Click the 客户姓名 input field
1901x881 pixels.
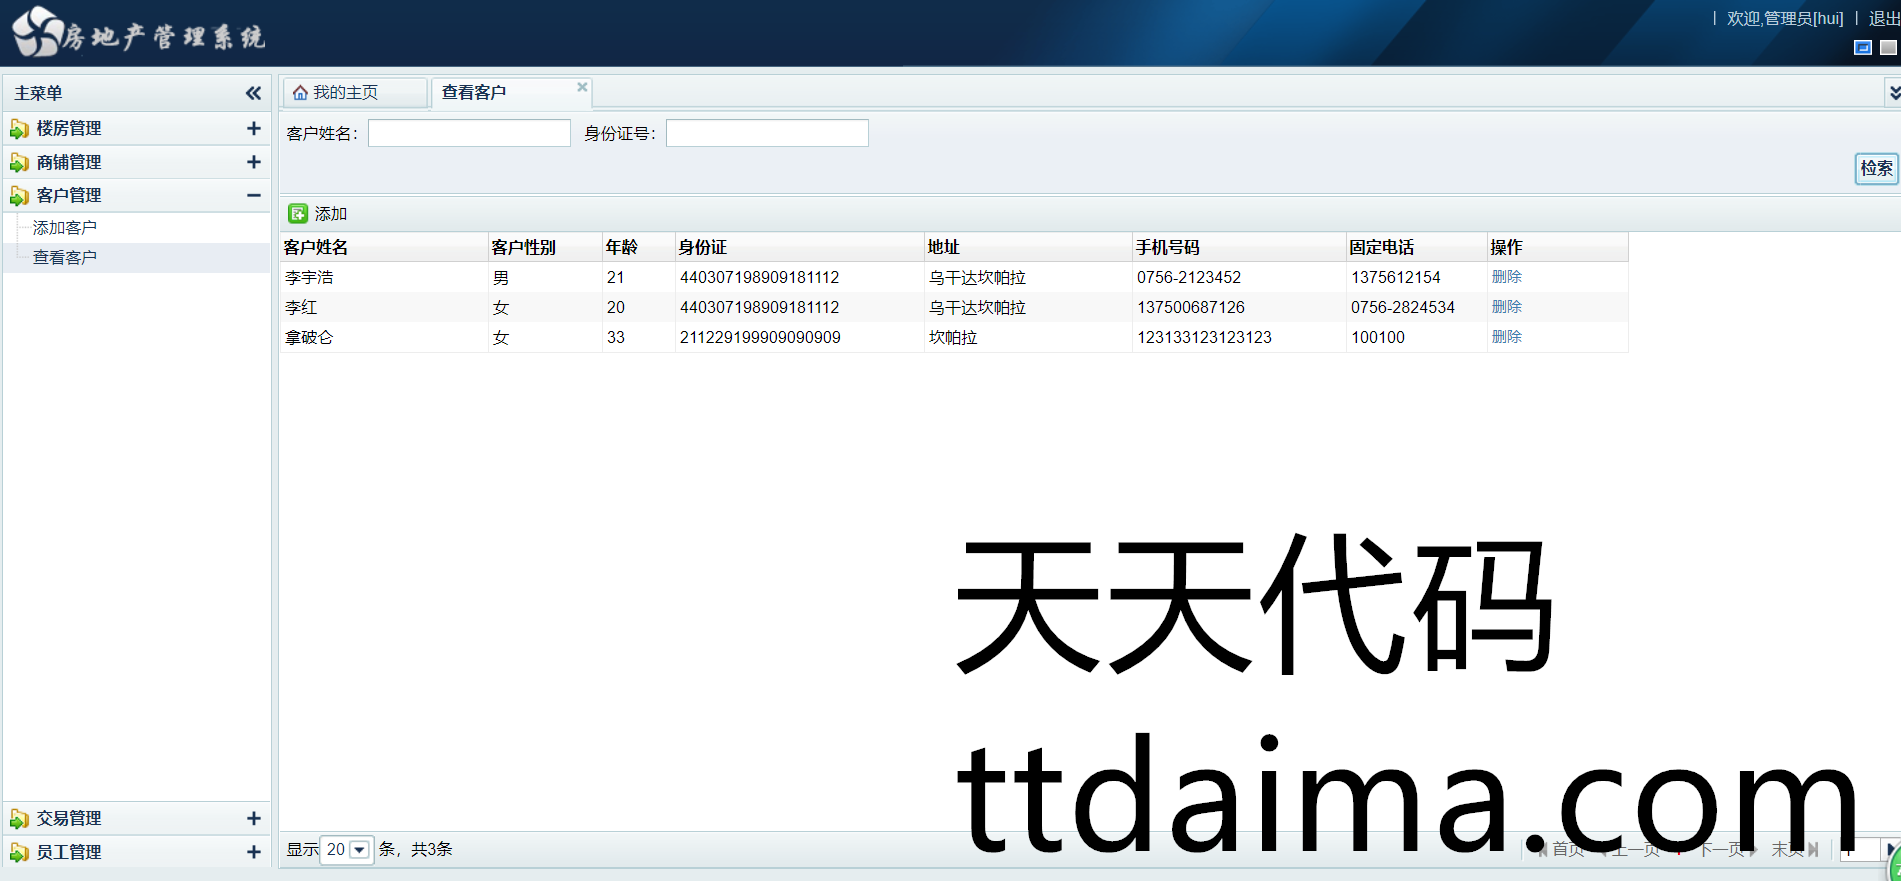[469, 133]
